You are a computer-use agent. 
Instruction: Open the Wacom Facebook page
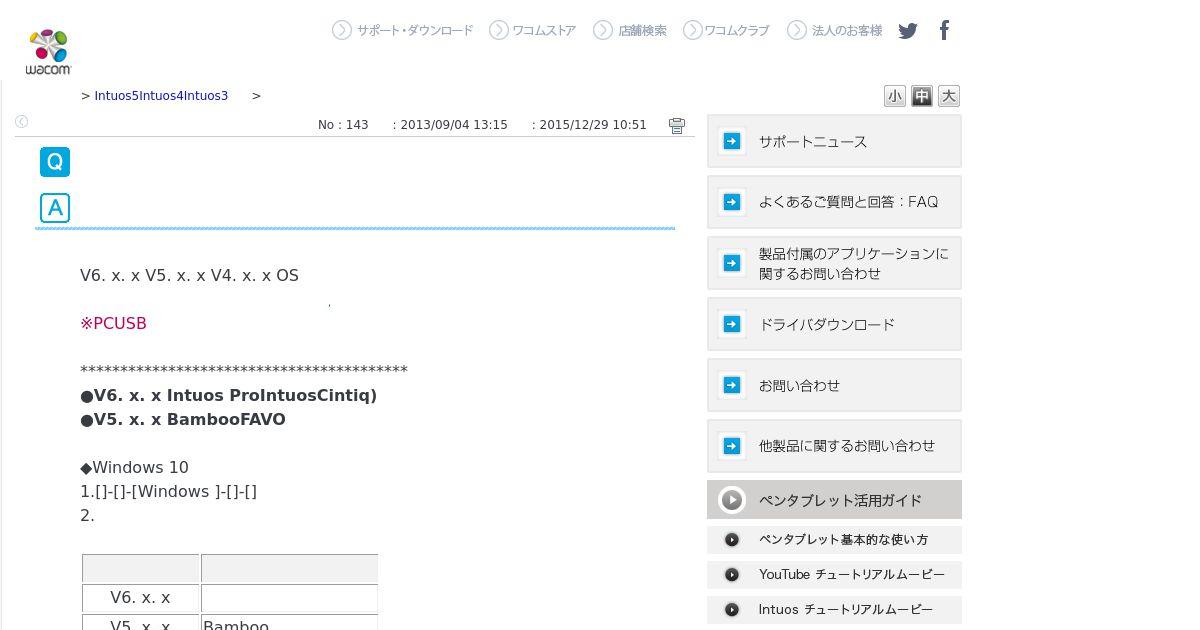point(944,30)
